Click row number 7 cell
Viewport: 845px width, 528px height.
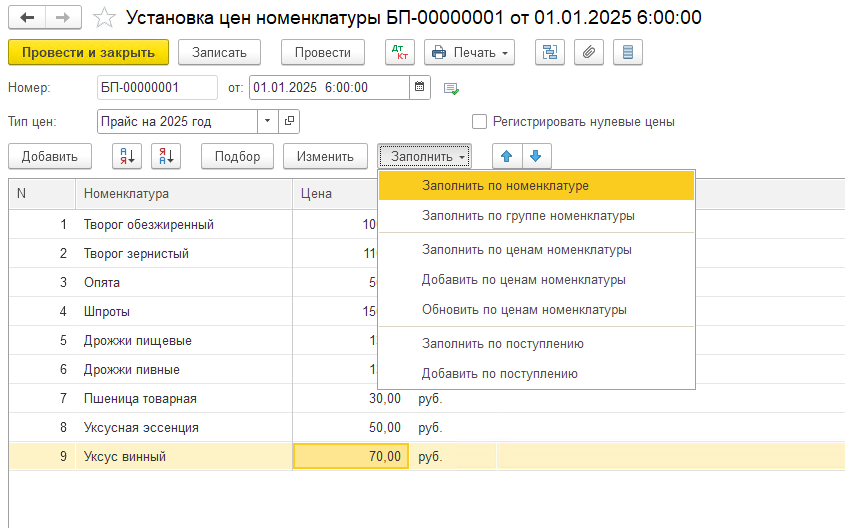pos(42,399)
